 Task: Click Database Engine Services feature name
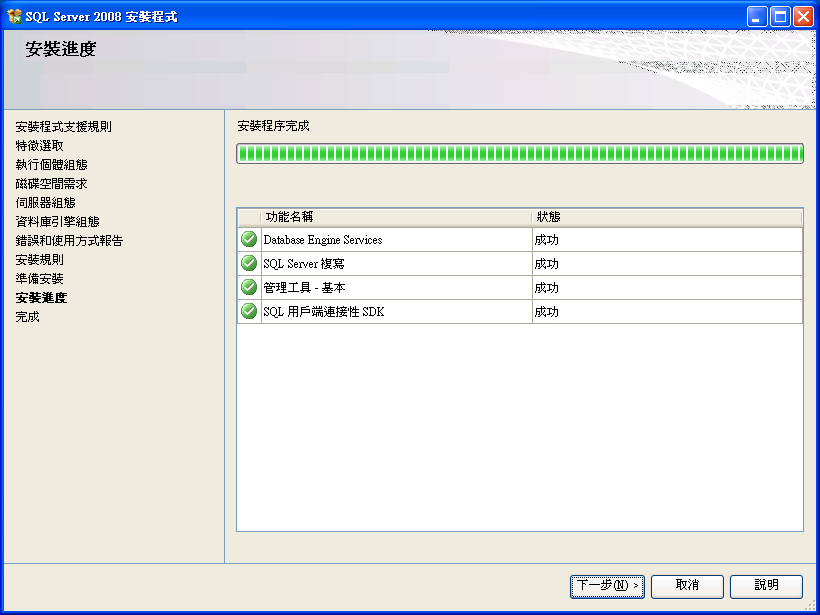(323, 240)
